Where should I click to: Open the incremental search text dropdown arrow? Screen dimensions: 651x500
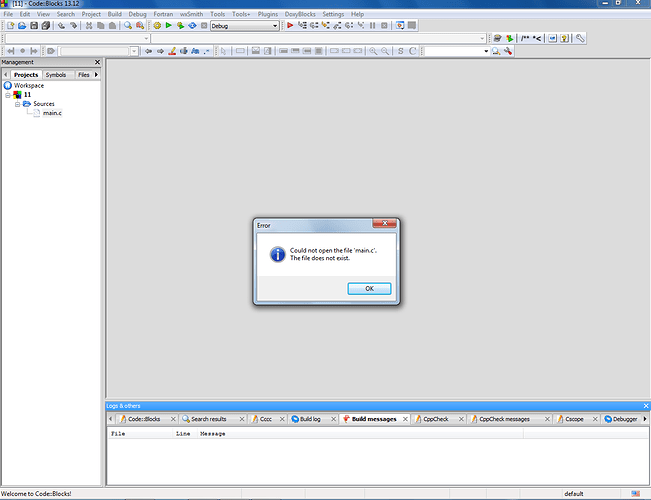[x=134, y=51]
